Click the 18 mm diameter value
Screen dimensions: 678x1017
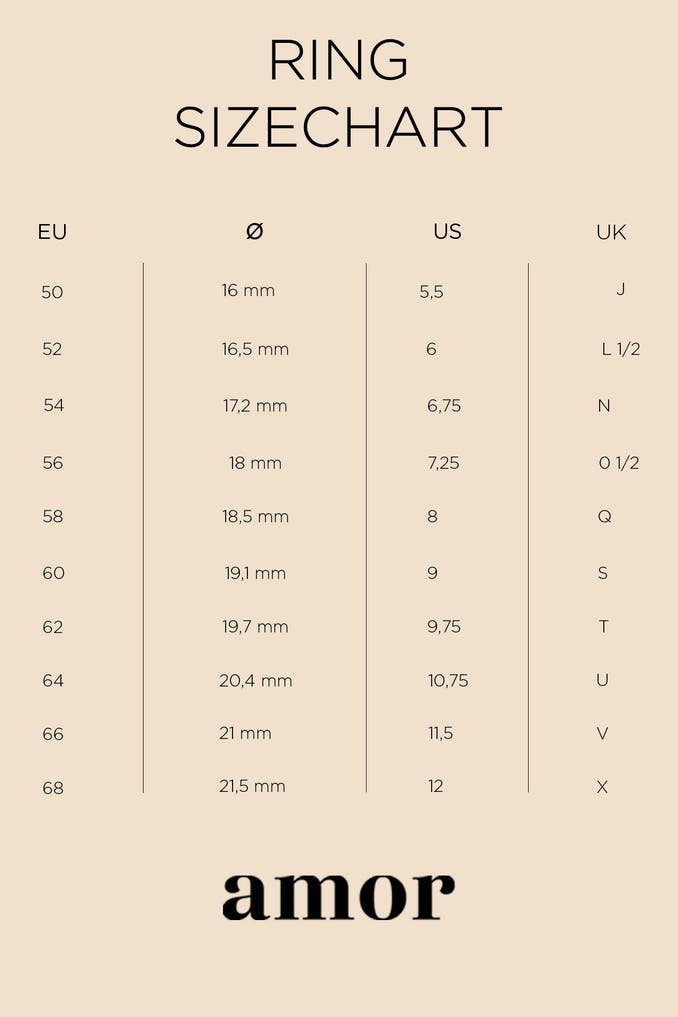pyautogui.click(x=255, y=463)
